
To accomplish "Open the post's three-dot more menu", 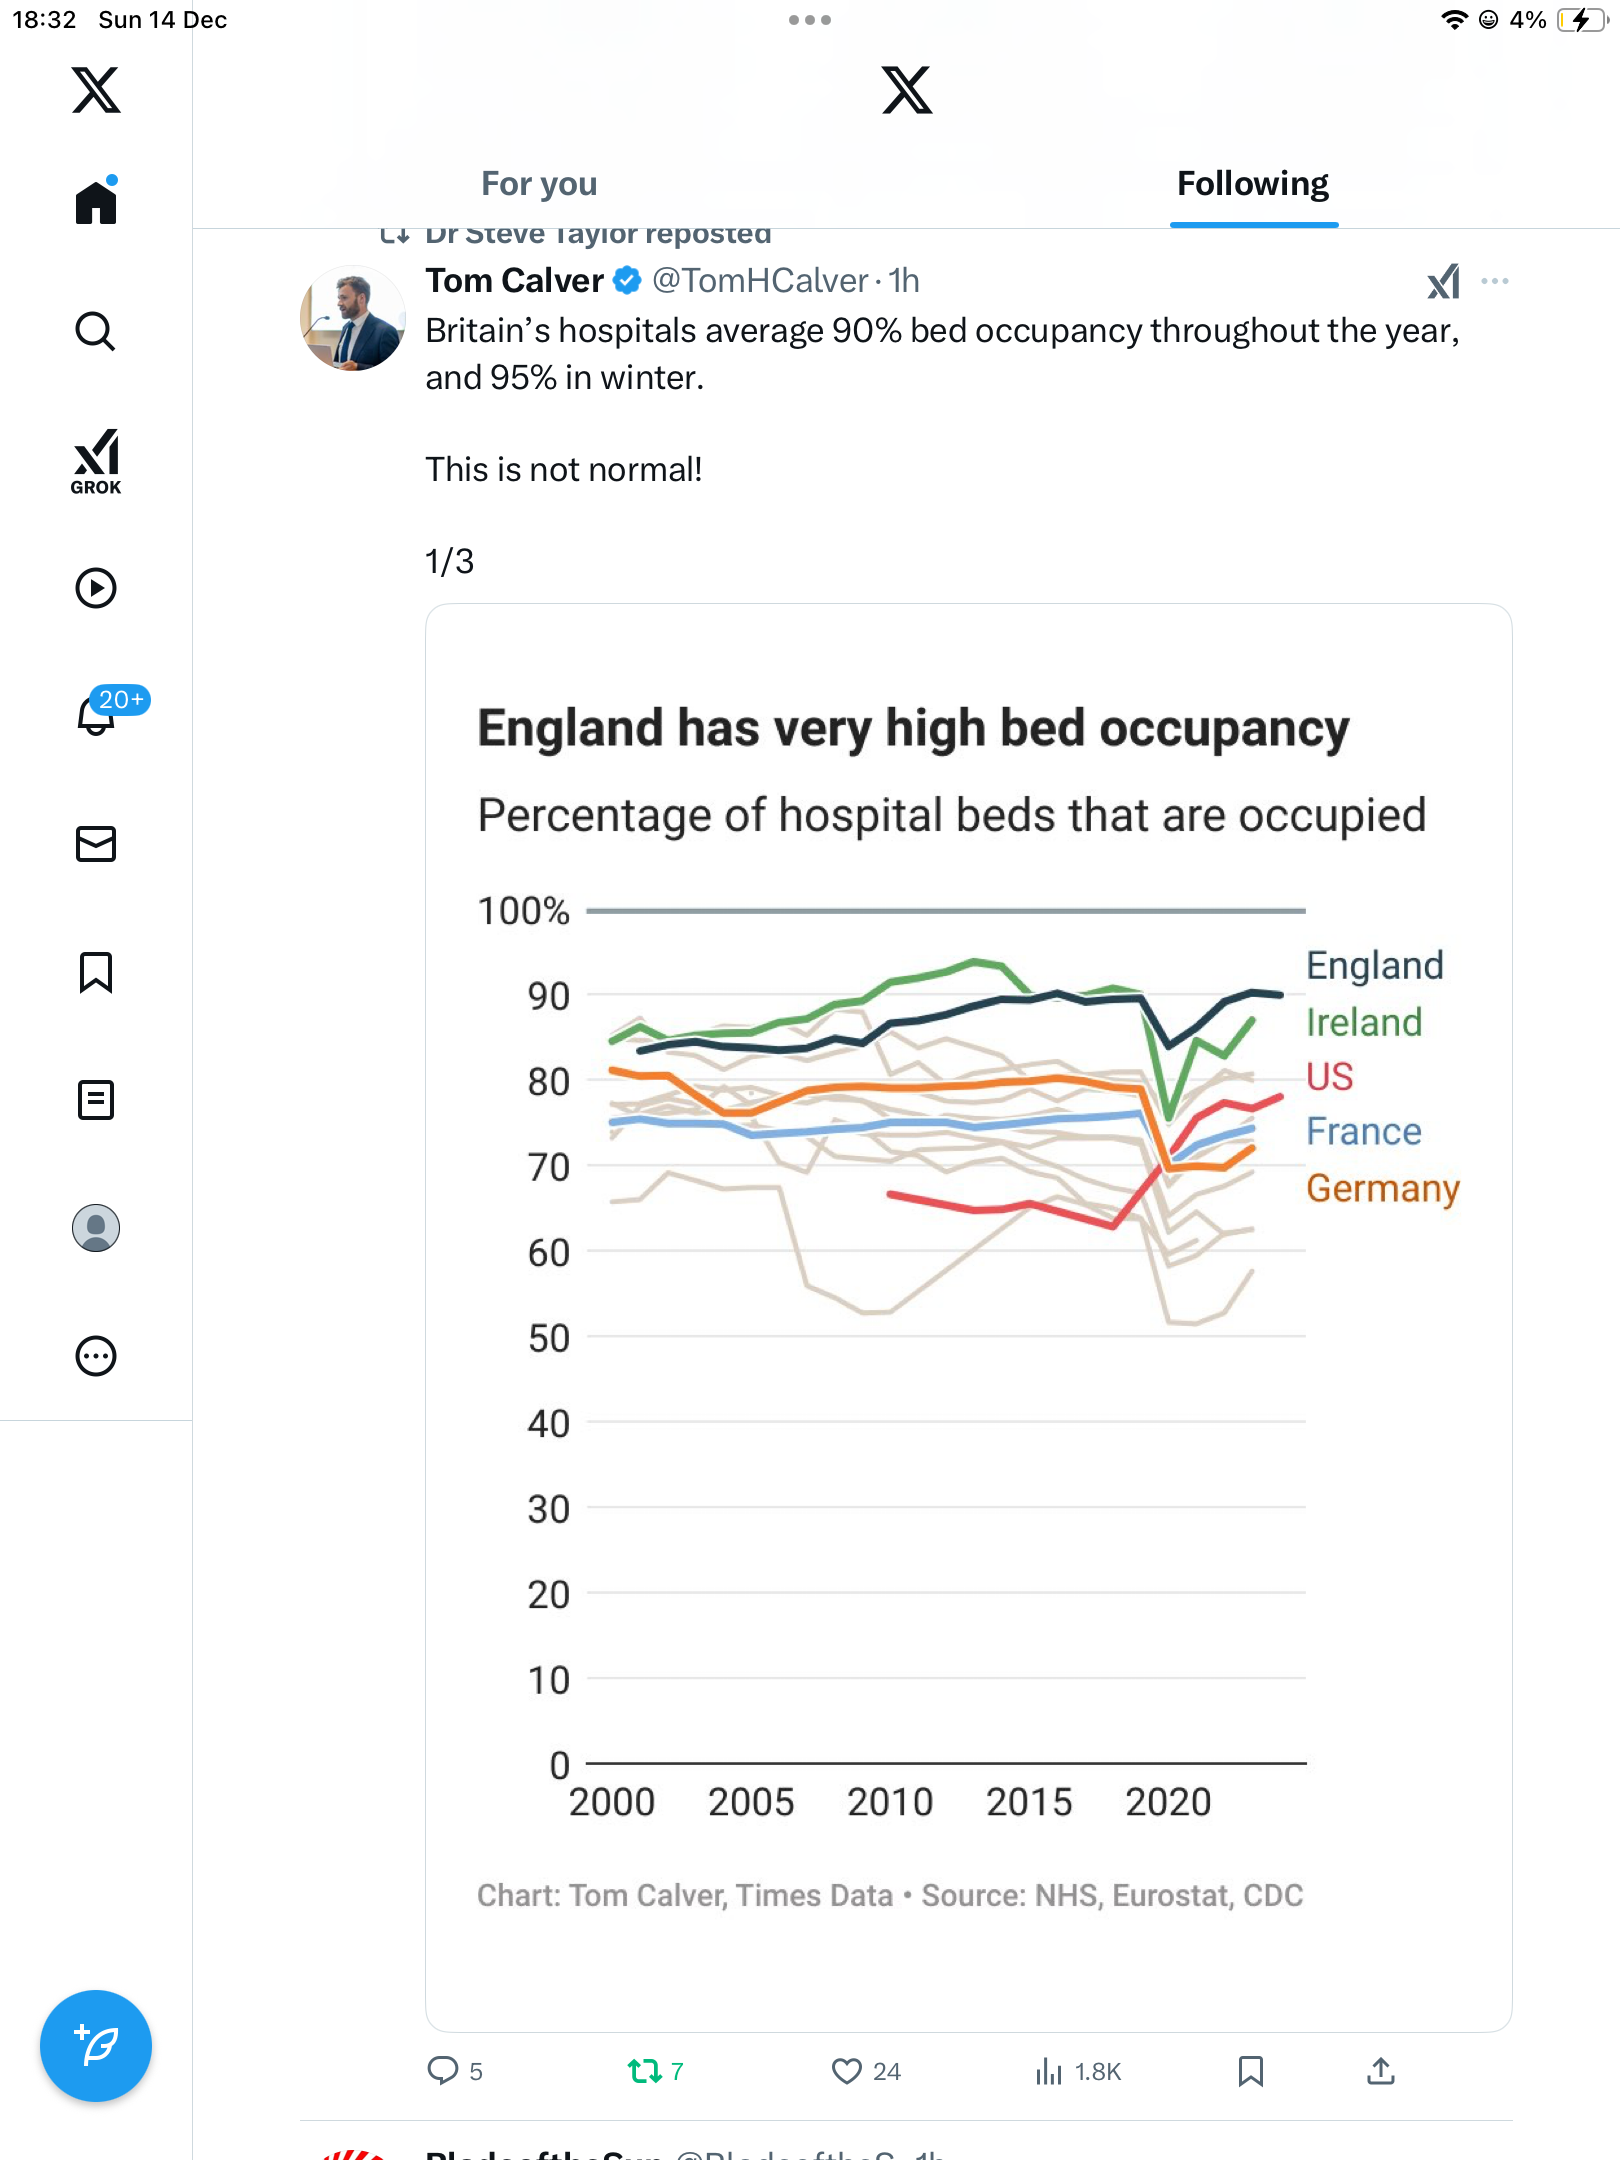I will click(1495, 281).
